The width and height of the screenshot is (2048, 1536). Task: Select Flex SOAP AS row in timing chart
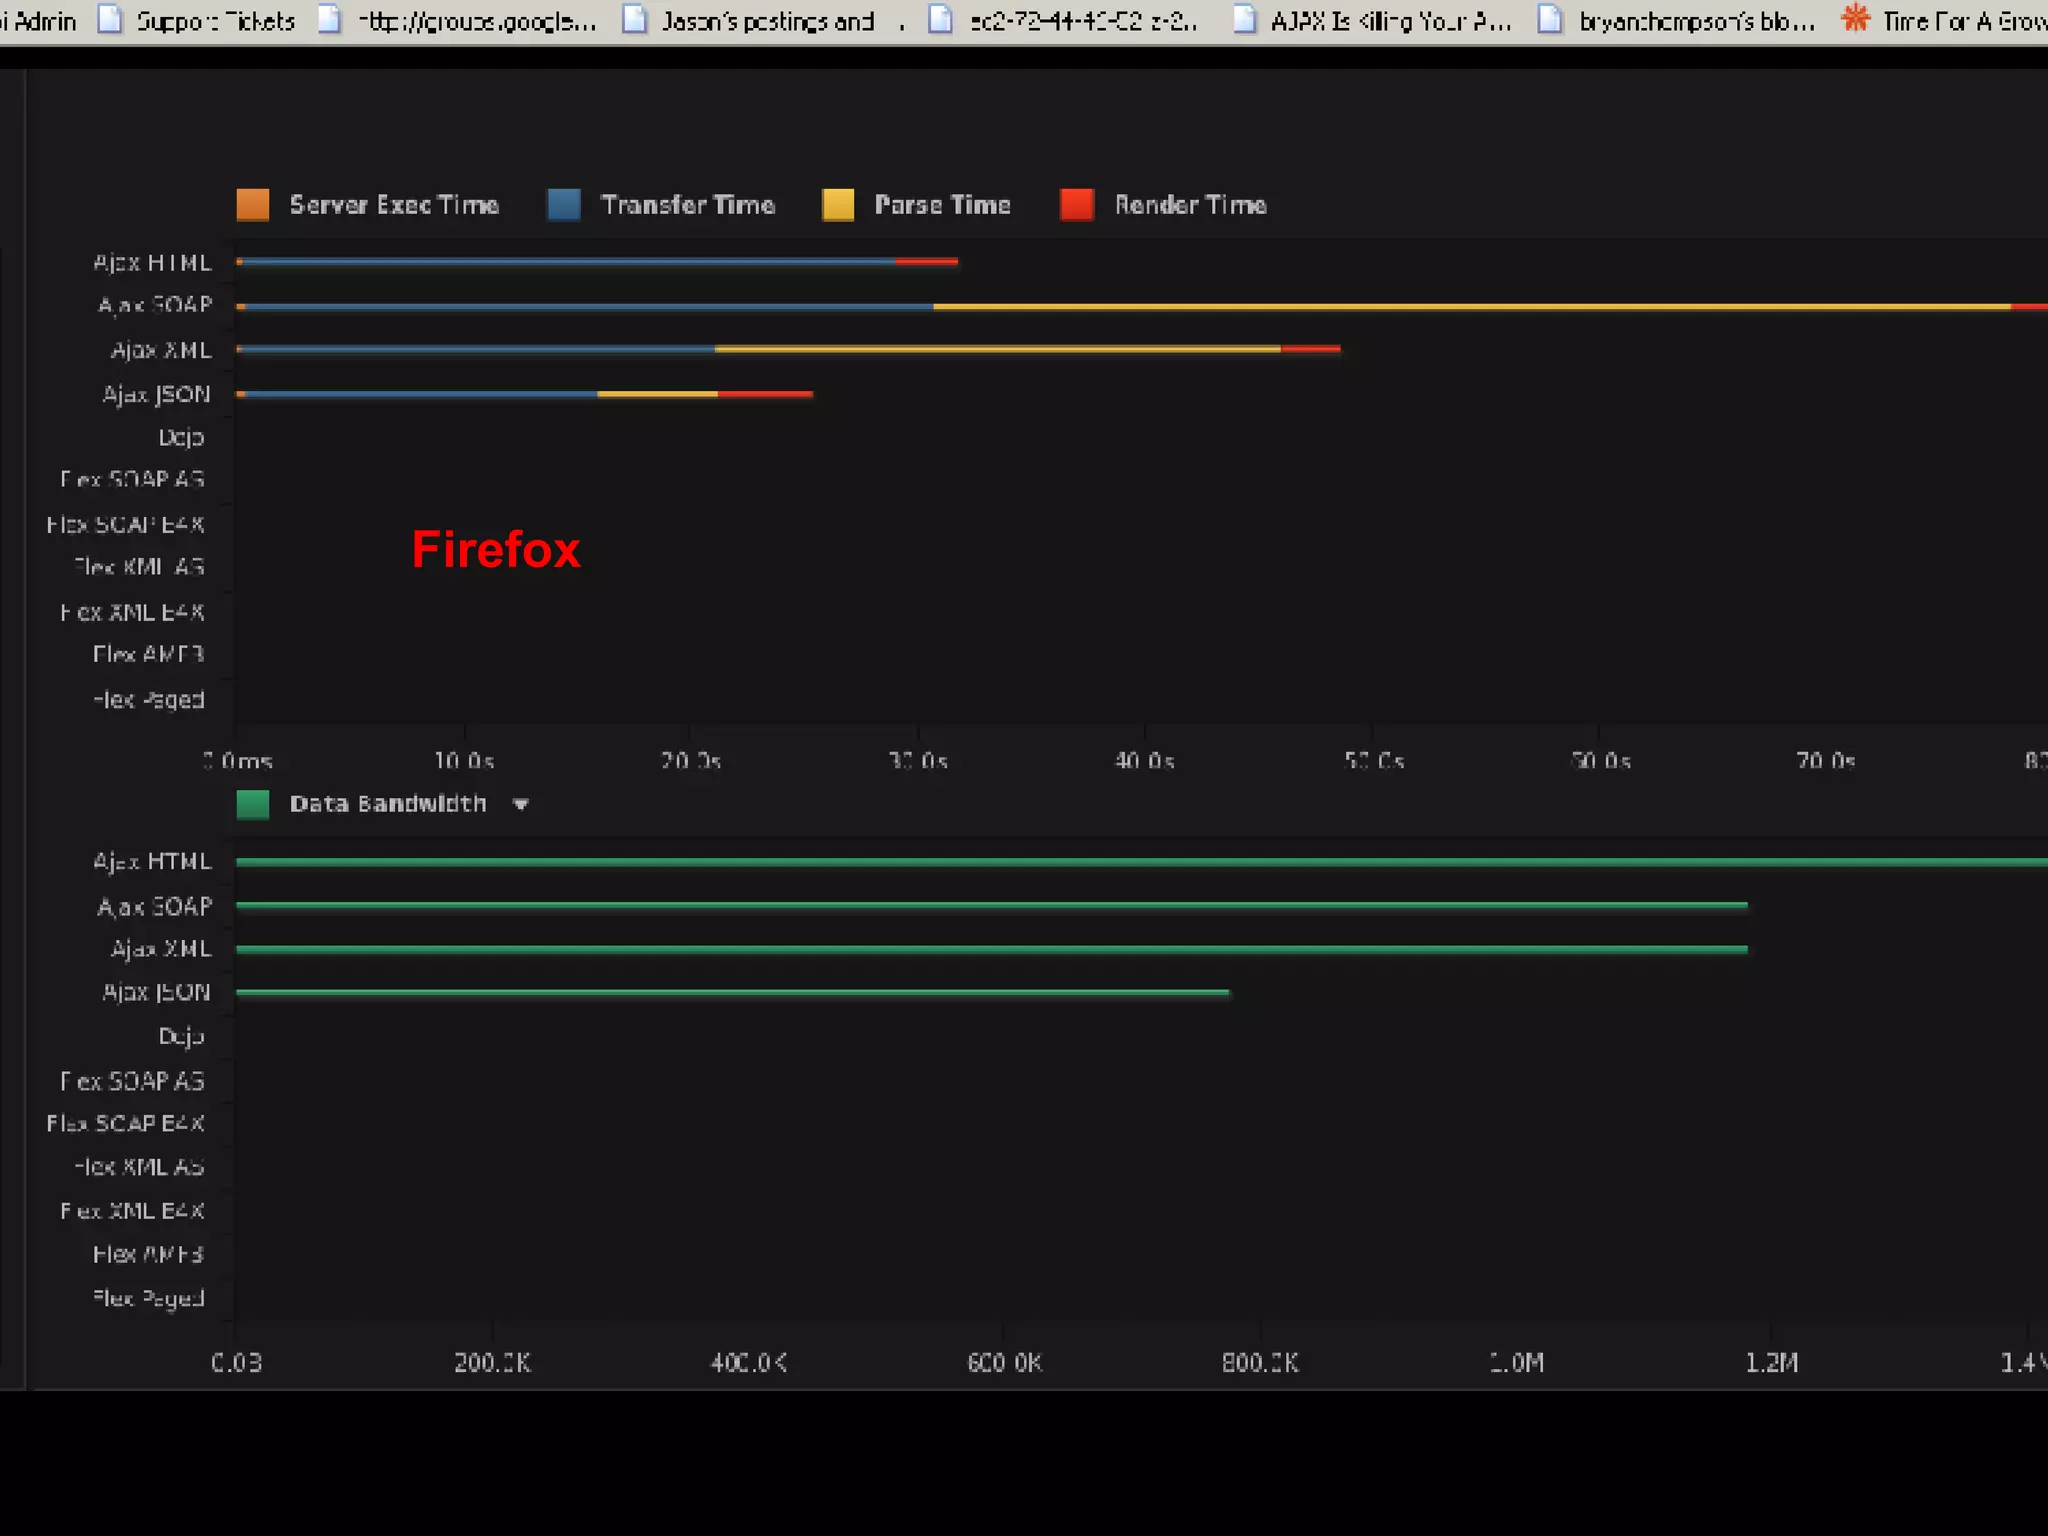pyautogui.click(x=132, y=480)
